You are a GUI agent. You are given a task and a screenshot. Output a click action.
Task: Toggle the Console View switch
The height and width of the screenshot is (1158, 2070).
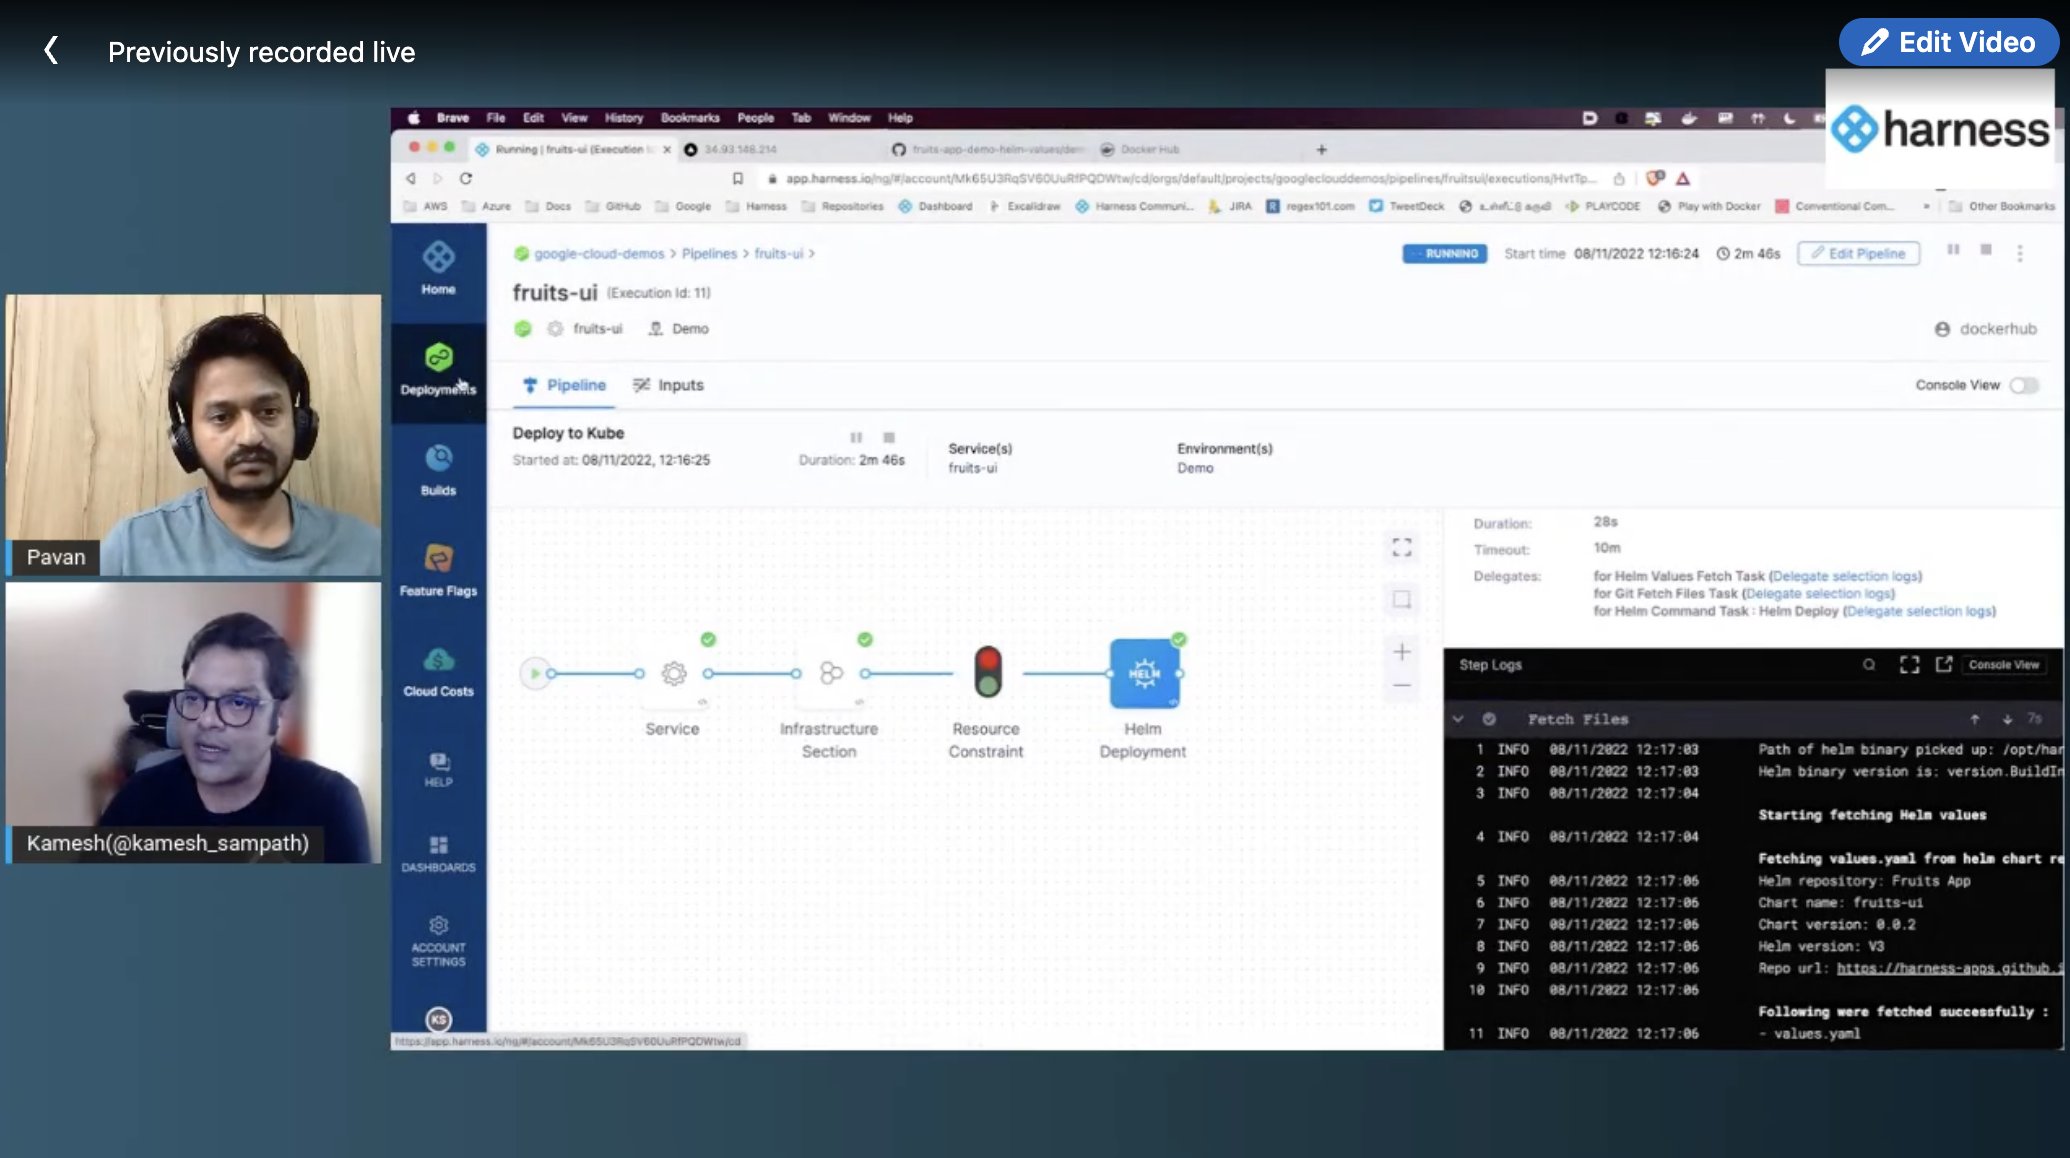[2023, 385]
